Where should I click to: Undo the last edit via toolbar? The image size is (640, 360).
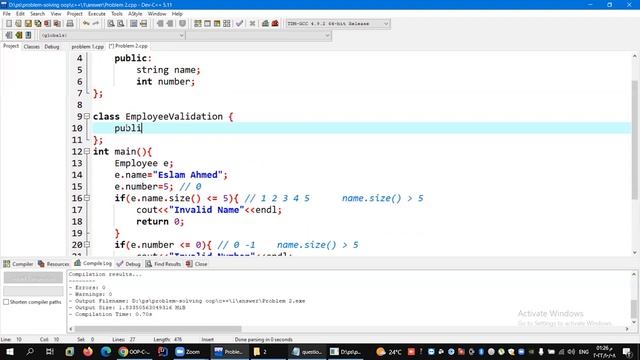pos(86,24)
